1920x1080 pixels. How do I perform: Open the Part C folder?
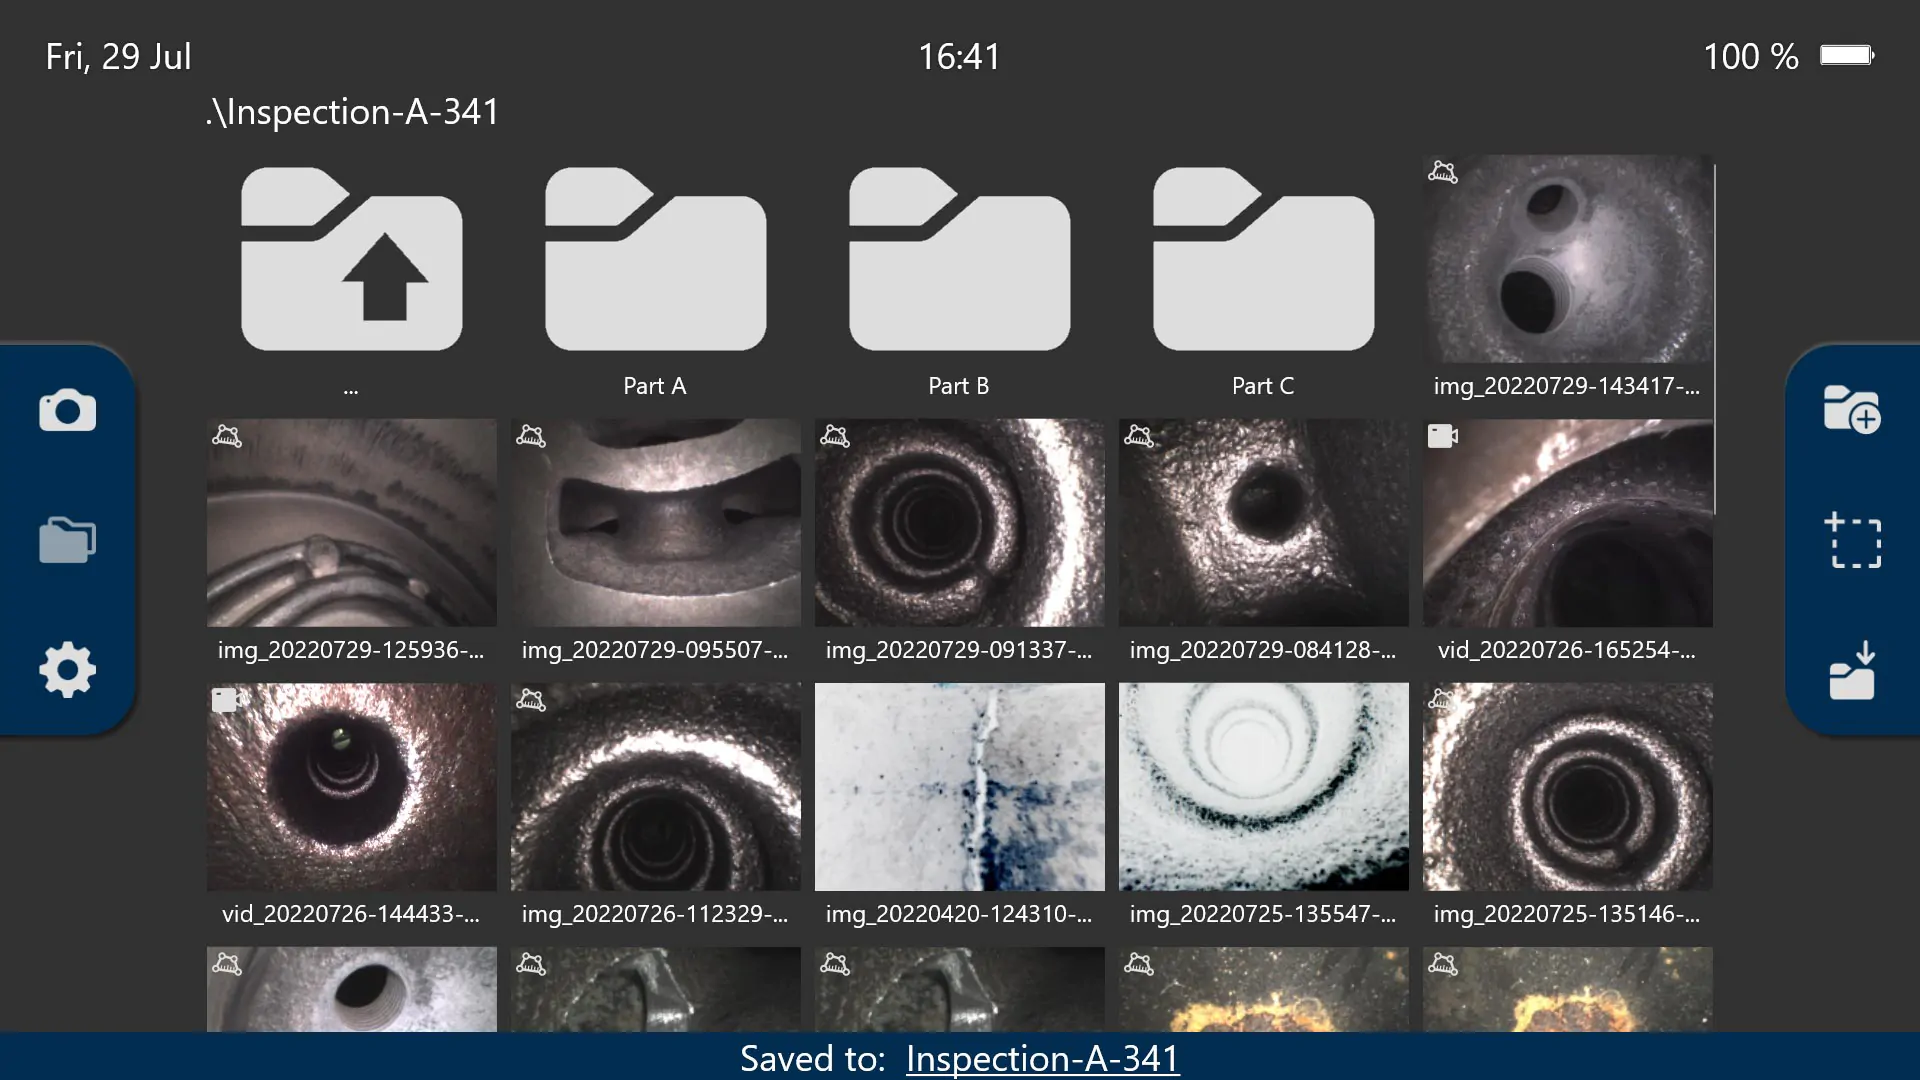pyautogui.click(x=1263, y=260)
